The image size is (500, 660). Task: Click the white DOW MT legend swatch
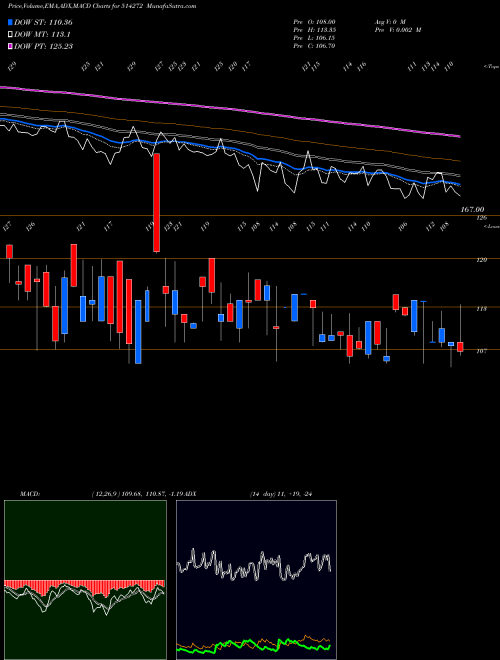[x=10, y=35]
